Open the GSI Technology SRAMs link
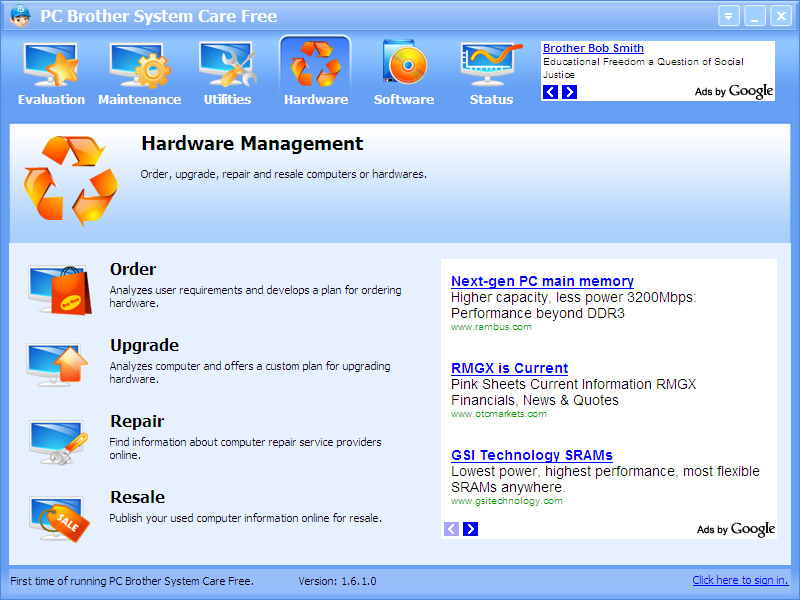This screenshot has height=600, width=800. 532,455
